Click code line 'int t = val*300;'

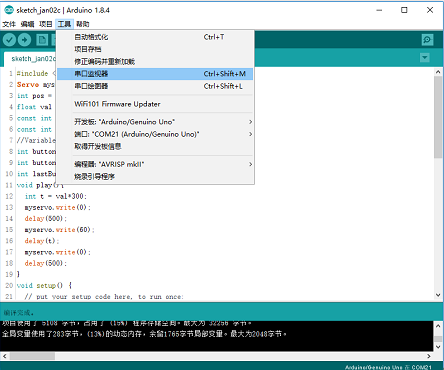56,196
